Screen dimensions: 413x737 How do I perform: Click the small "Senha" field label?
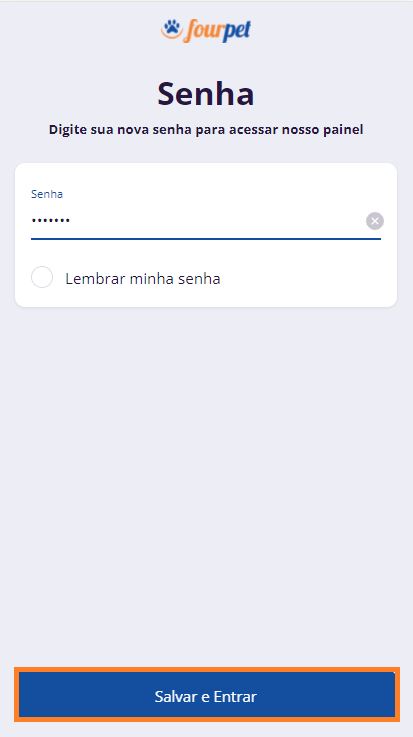point(47,194)
